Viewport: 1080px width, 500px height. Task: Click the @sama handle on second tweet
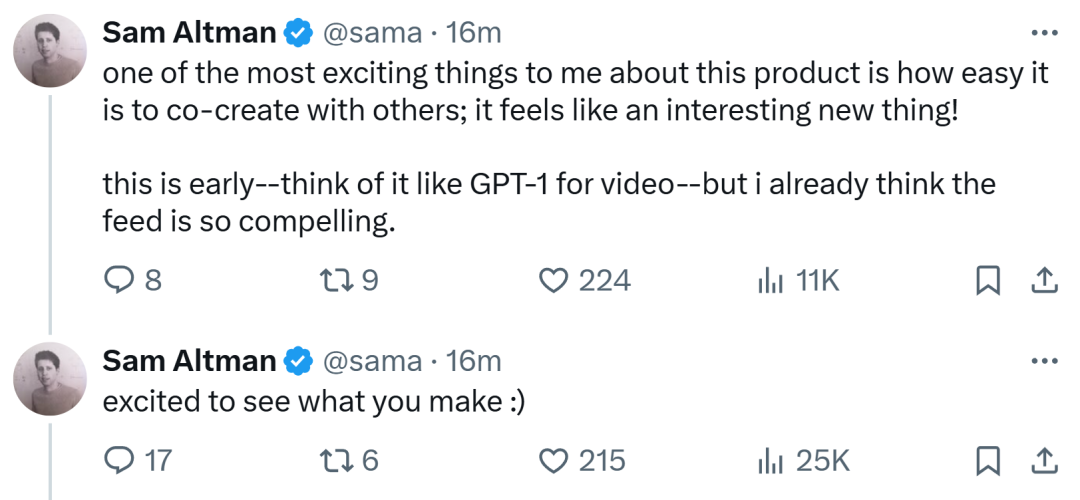(x=370, y=361)
